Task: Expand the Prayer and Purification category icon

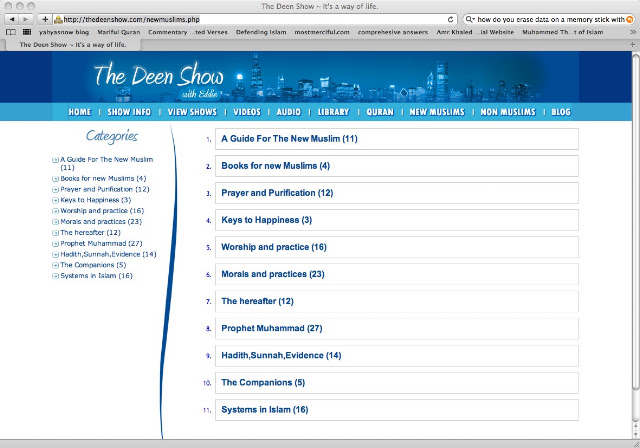Action: pyautogui.click(x=55, y=190)
